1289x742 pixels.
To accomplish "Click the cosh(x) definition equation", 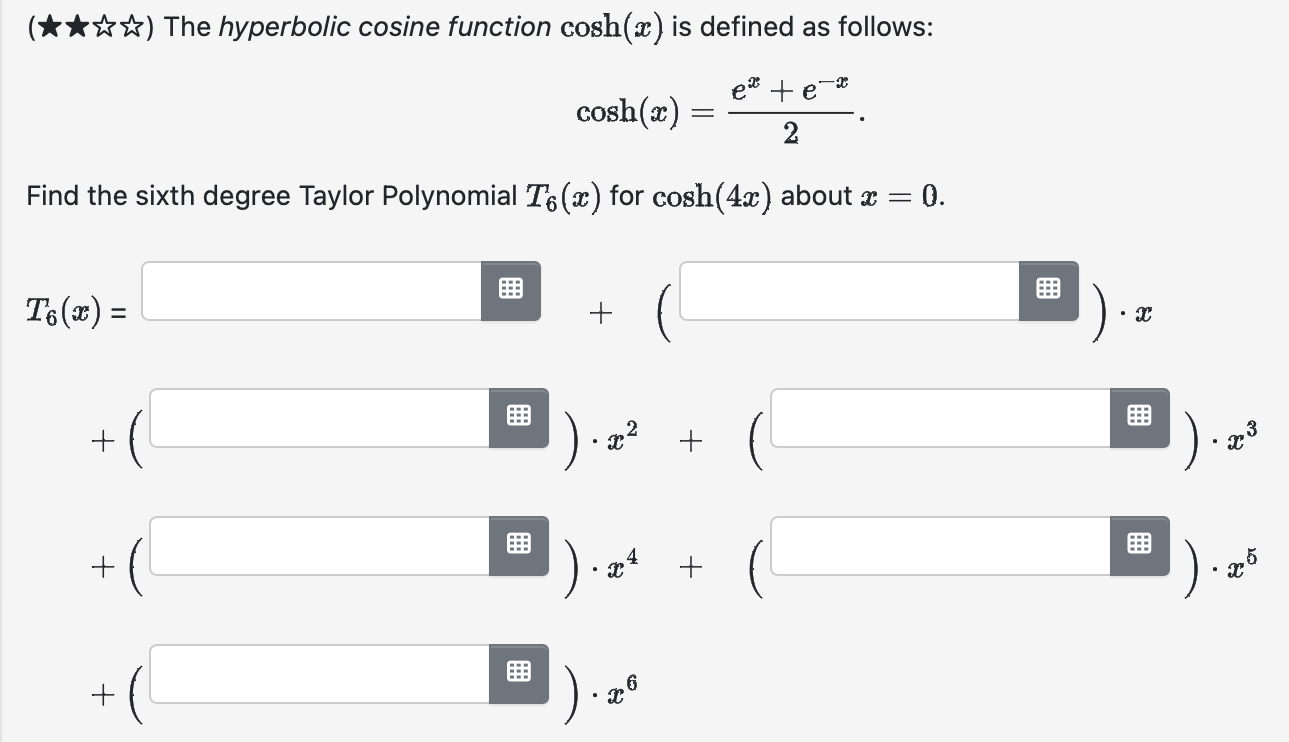I will click(x=713, y=108).
